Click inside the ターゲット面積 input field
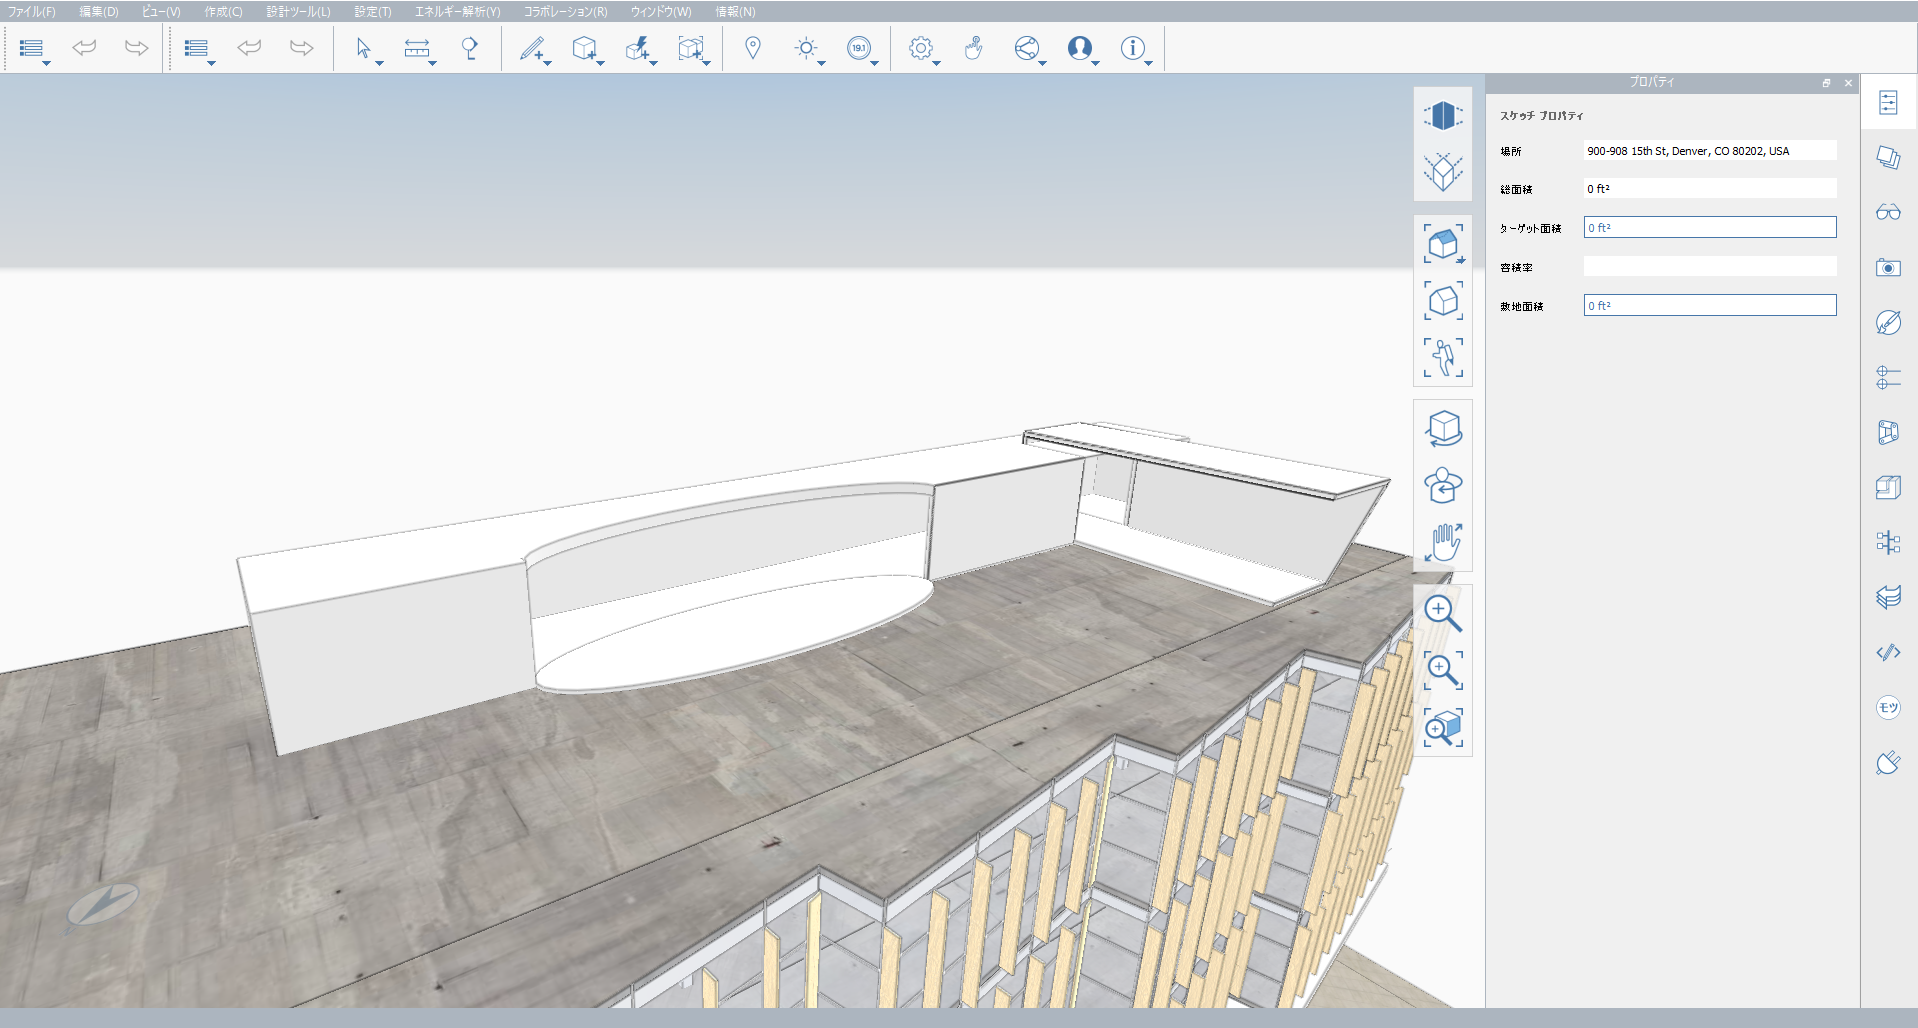Screen dimensions: 1918x1028 tap(1709, 227)
